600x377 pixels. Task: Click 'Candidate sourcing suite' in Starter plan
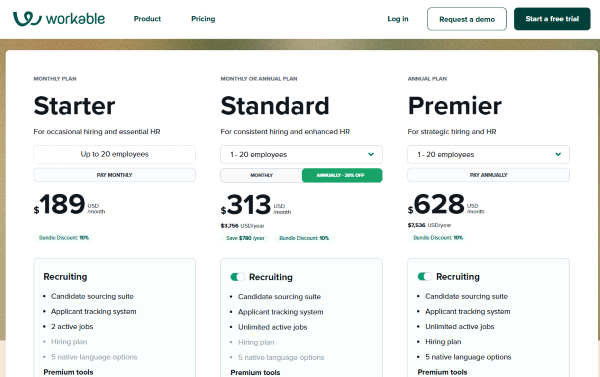coord(92,296)
